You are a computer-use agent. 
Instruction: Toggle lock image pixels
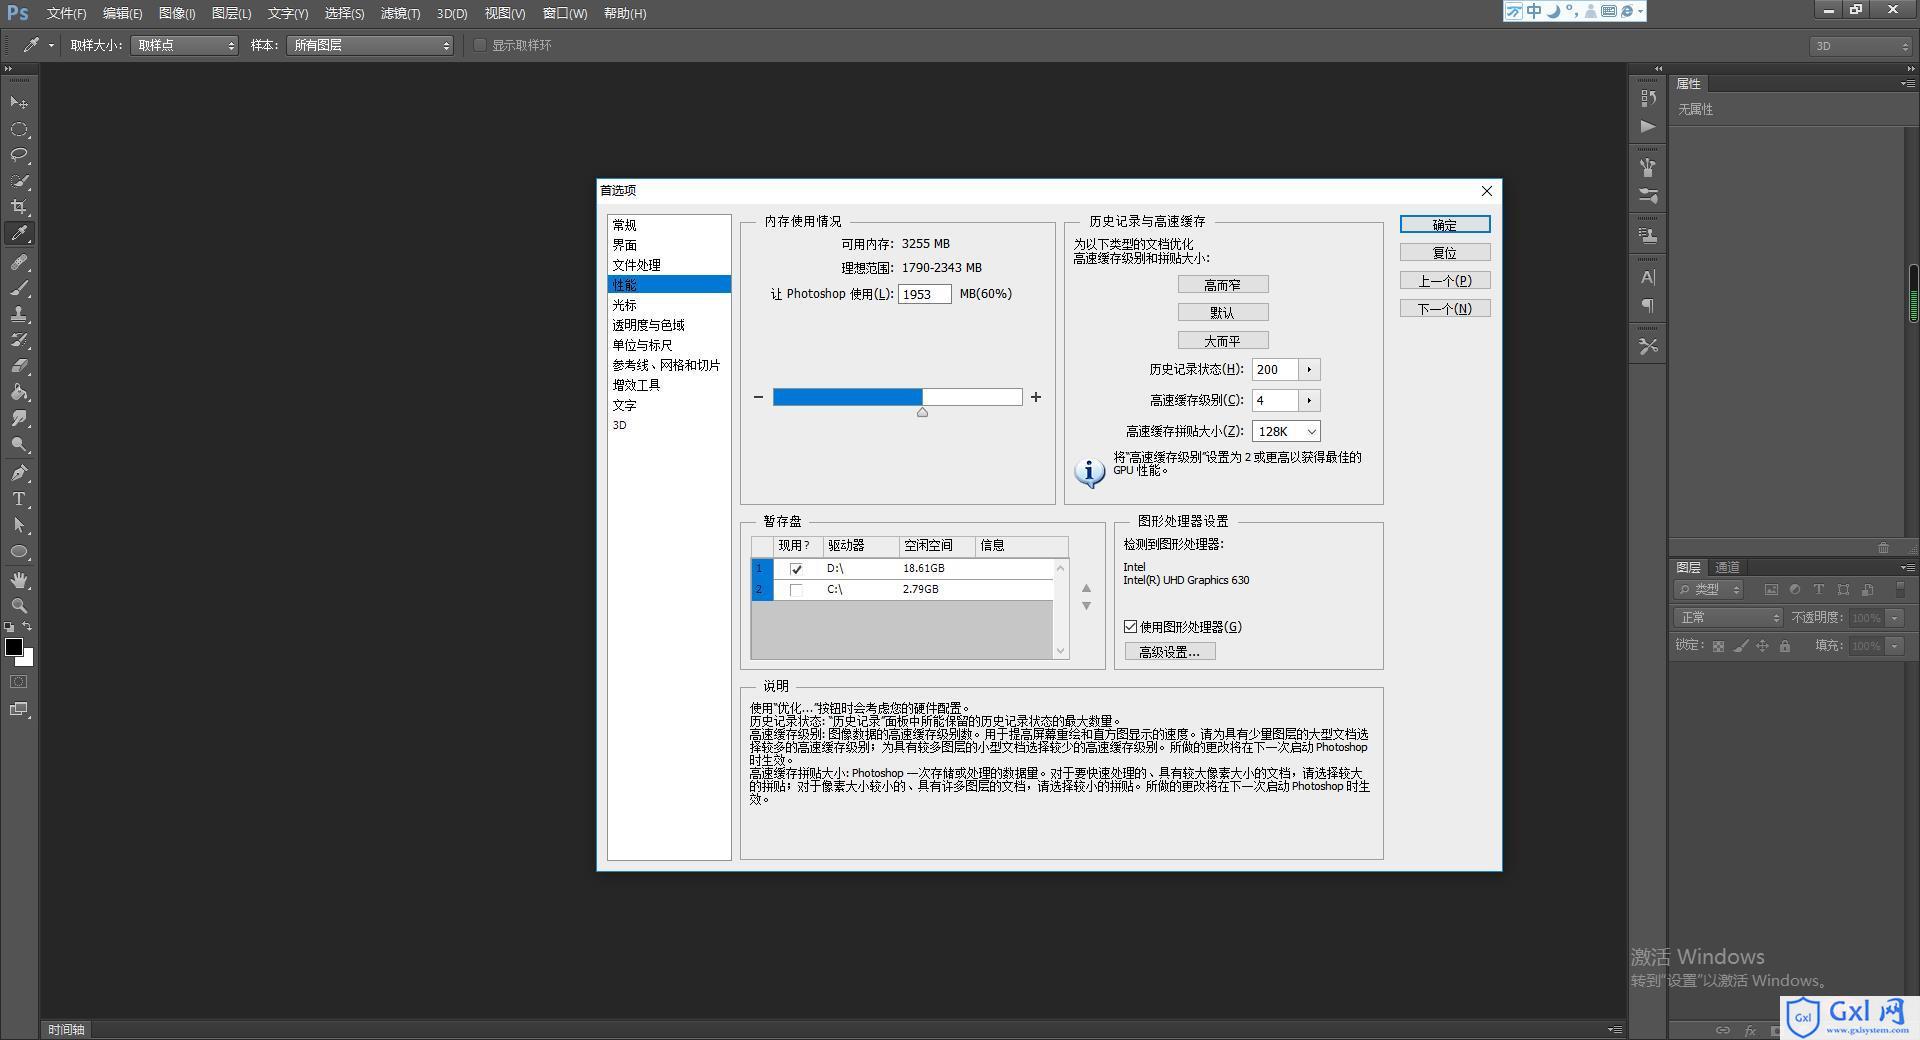click(x=1741, y=646)
